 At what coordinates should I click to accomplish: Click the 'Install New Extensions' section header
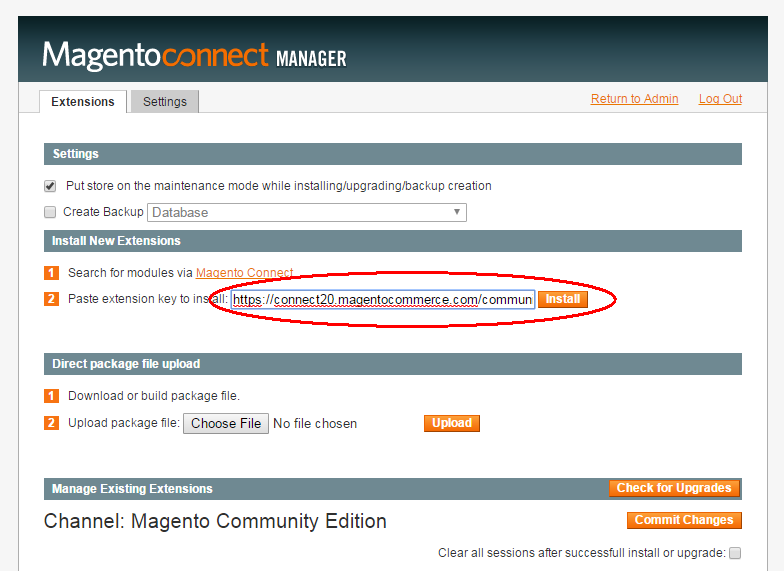(x=392, y=241)
